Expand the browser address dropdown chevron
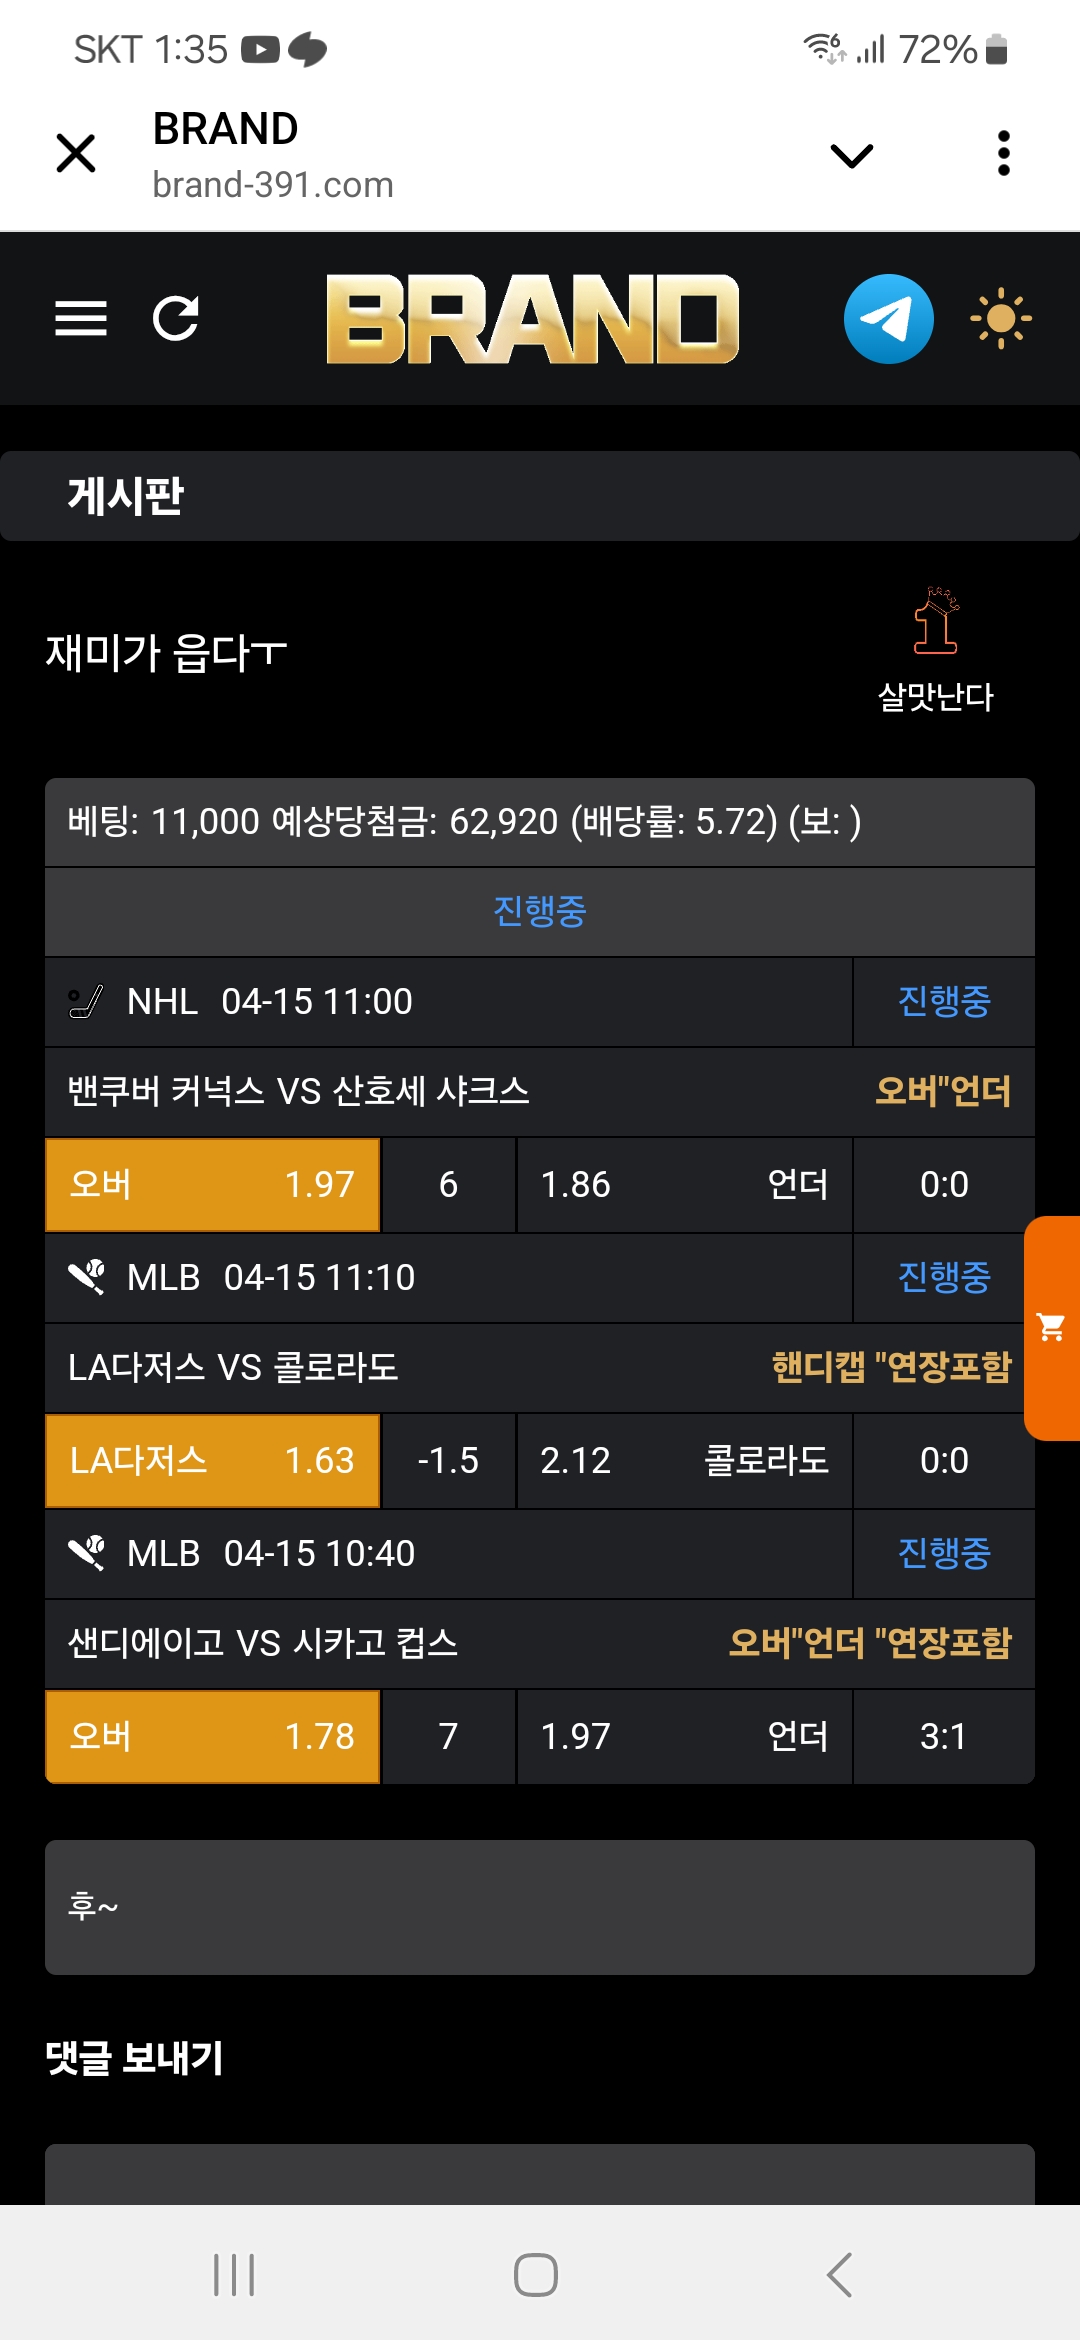Viewport: 1080px width, 2340px height. (x=852, y=155)
